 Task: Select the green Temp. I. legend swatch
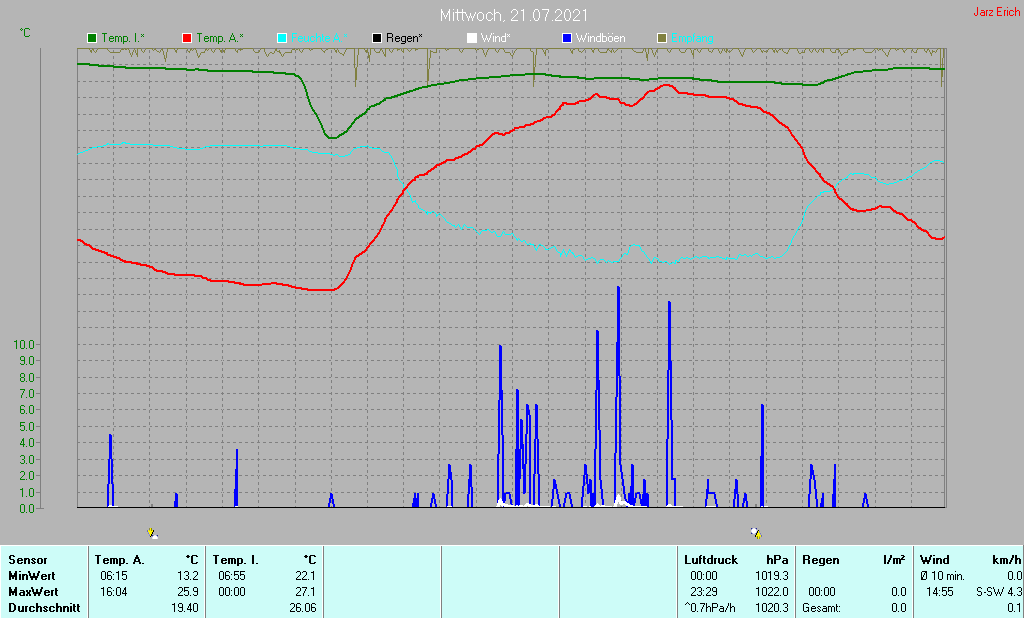tap(92, 39)
